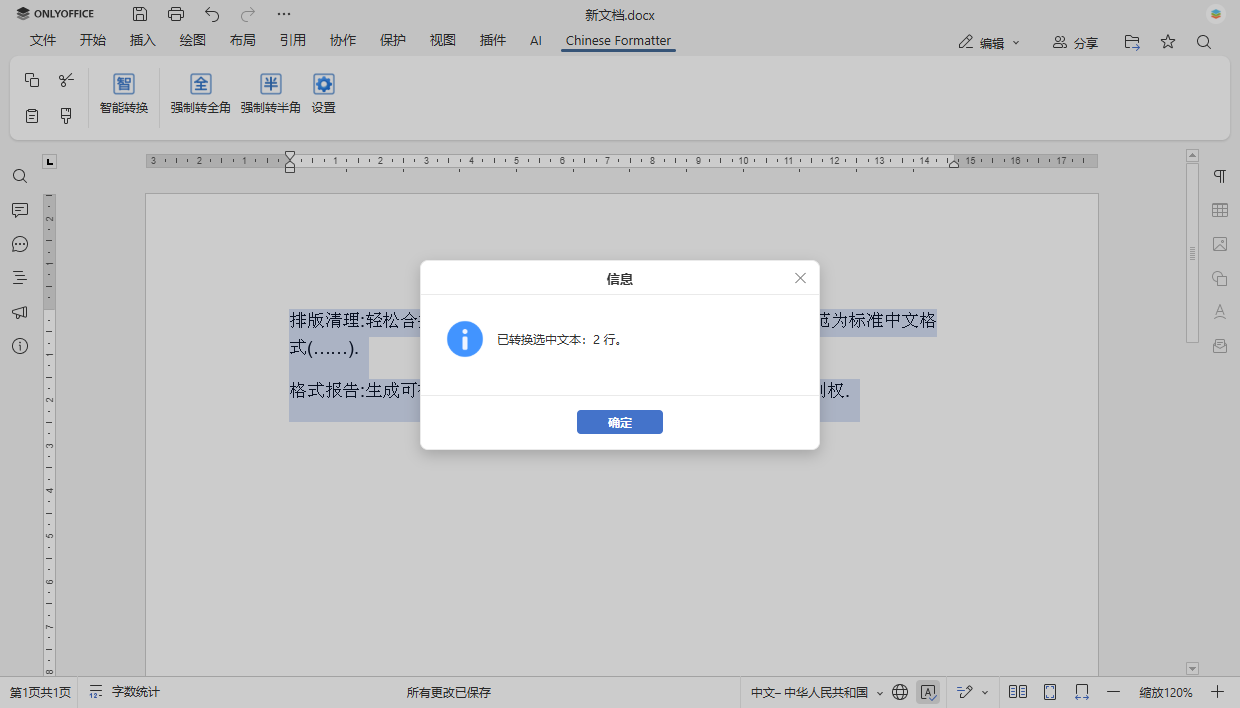Image resolution: width=1240 pixels, height=708 pixels.
Task: Switch to the 引用 tab
Action: 293,41
